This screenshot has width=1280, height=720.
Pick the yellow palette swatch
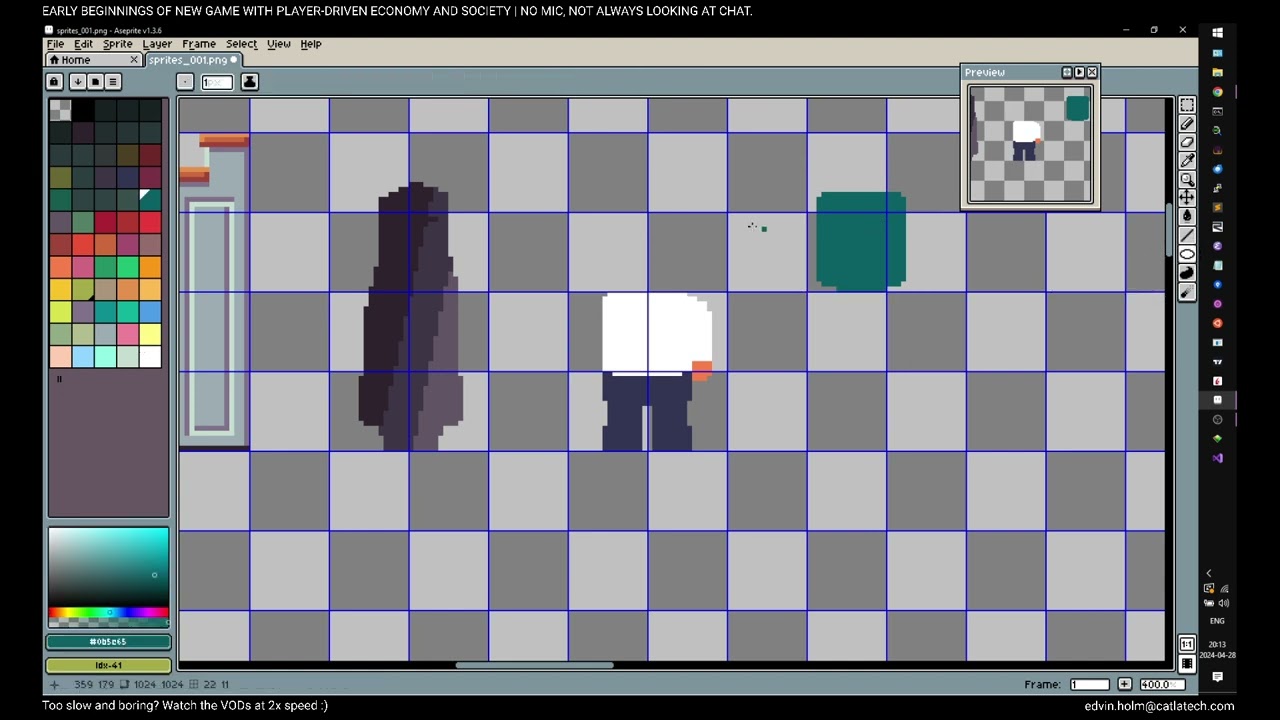60,289
